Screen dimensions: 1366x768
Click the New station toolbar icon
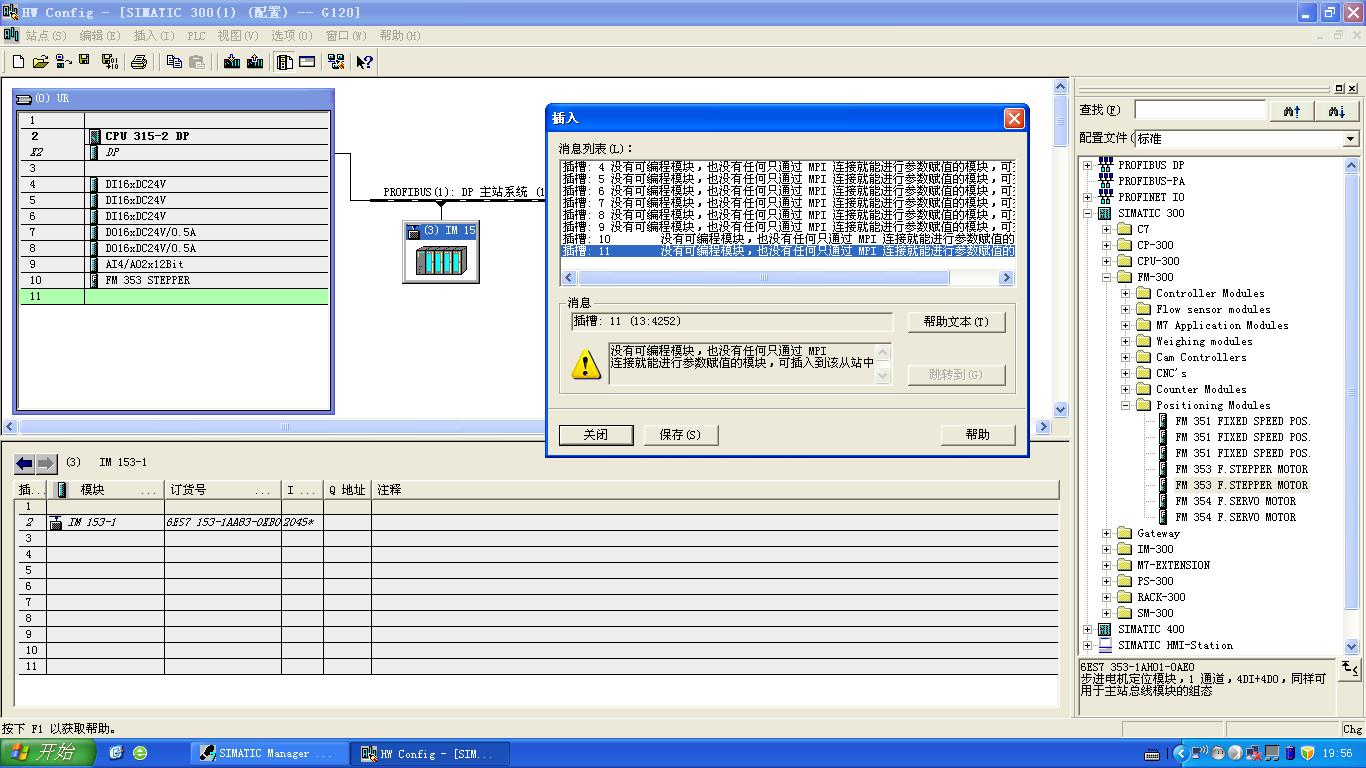[18, 62]
